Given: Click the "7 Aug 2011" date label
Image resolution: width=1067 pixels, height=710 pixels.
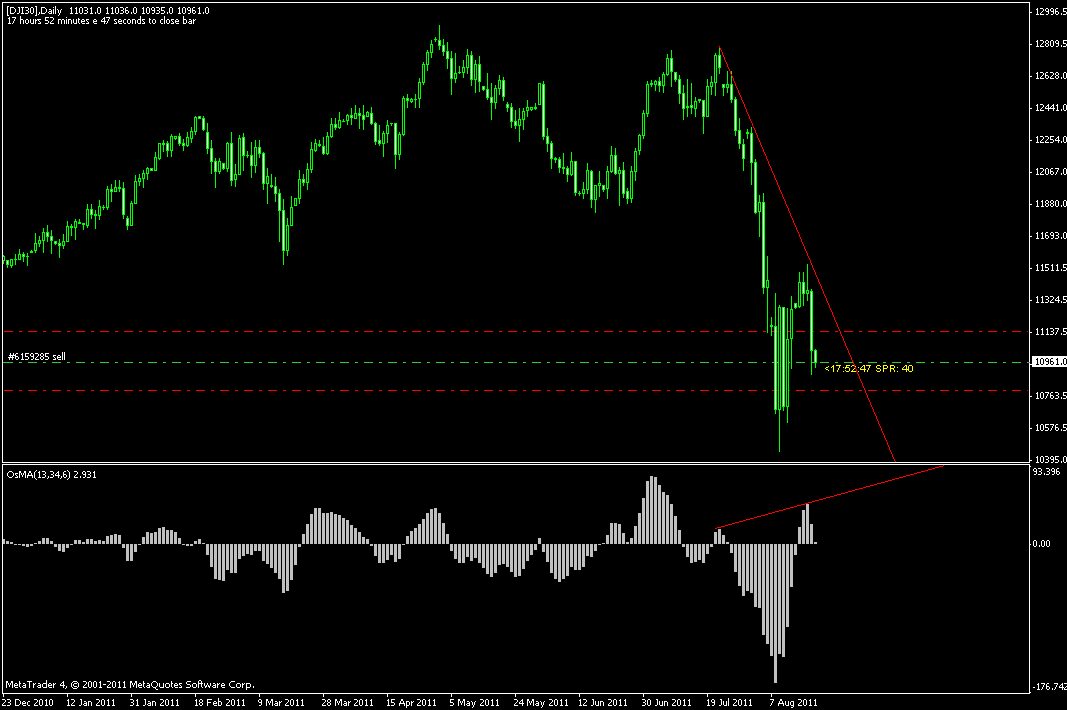Looking at the screenshot, I should point(793,703).
